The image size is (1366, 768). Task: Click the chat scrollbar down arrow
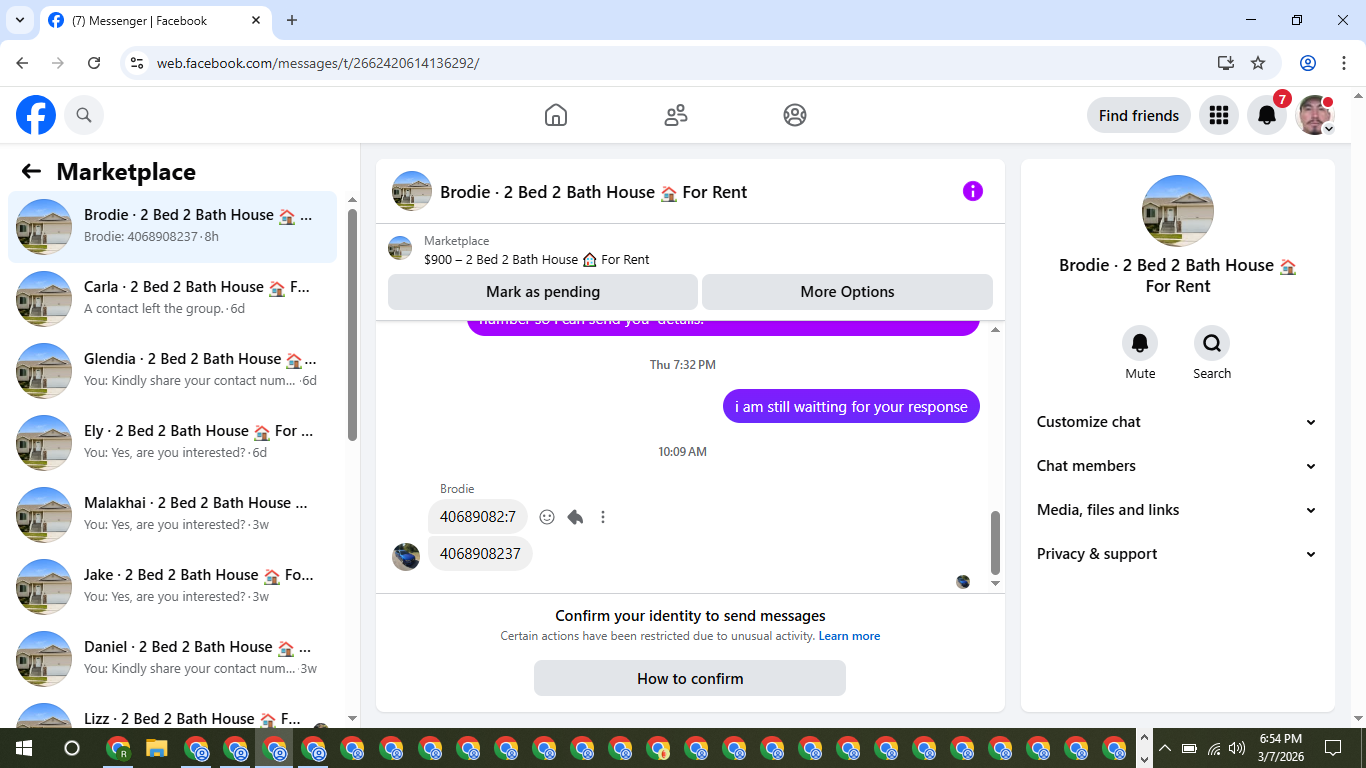pyautogui.click(x=995, y=583)
